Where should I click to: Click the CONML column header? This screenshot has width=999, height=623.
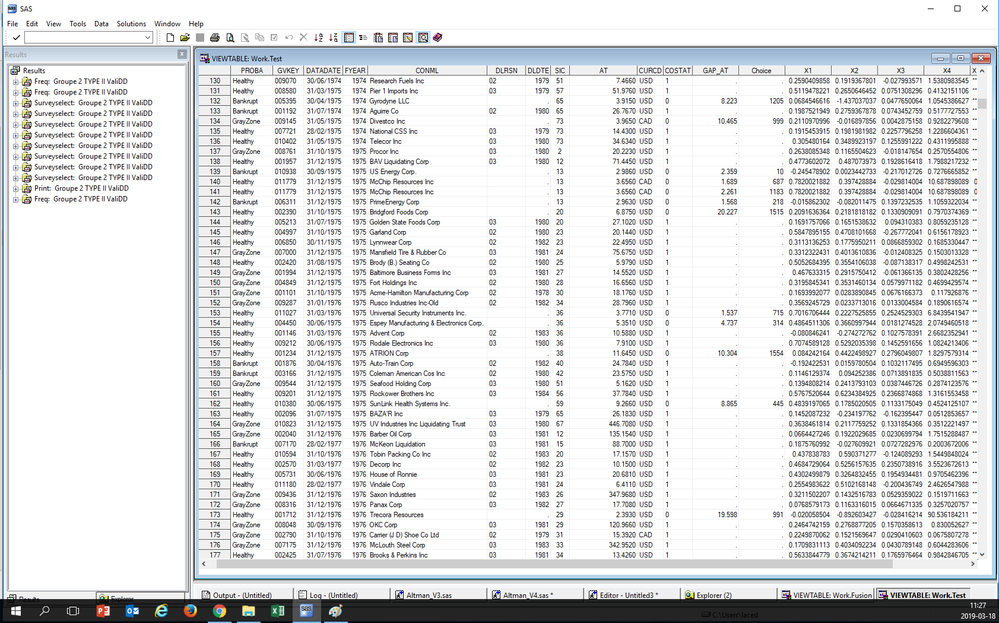(427, 71)
